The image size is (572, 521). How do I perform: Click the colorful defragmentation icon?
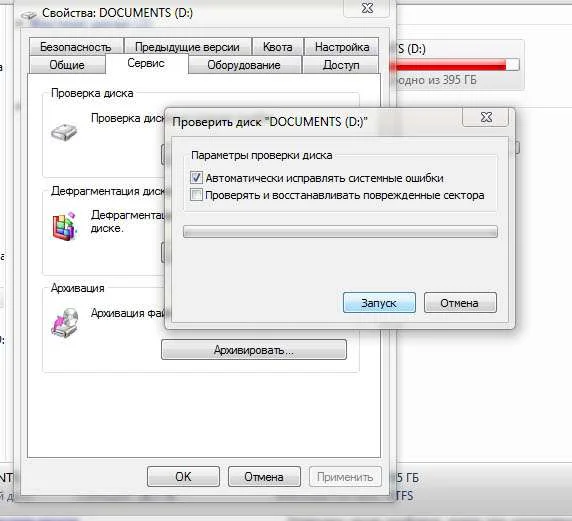click(64, 226)
